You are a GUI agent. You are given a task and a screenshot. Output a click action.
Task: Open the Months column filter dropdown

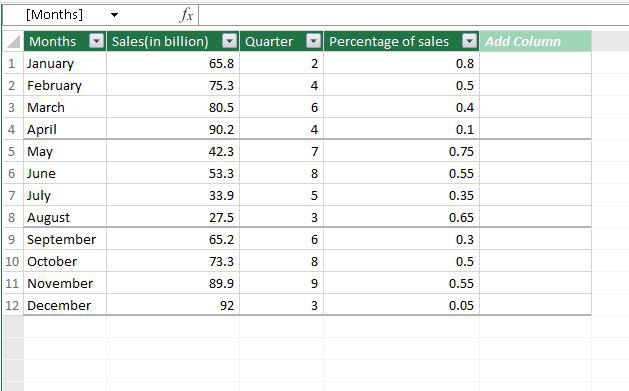point(96,41)
